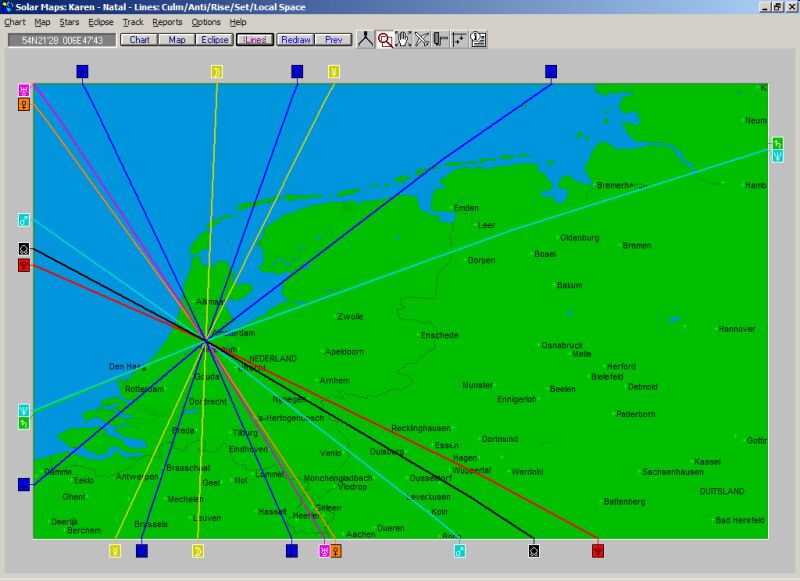Click the cyan Mars marker on left edge
800x581 pixels.
pos(24,220)
